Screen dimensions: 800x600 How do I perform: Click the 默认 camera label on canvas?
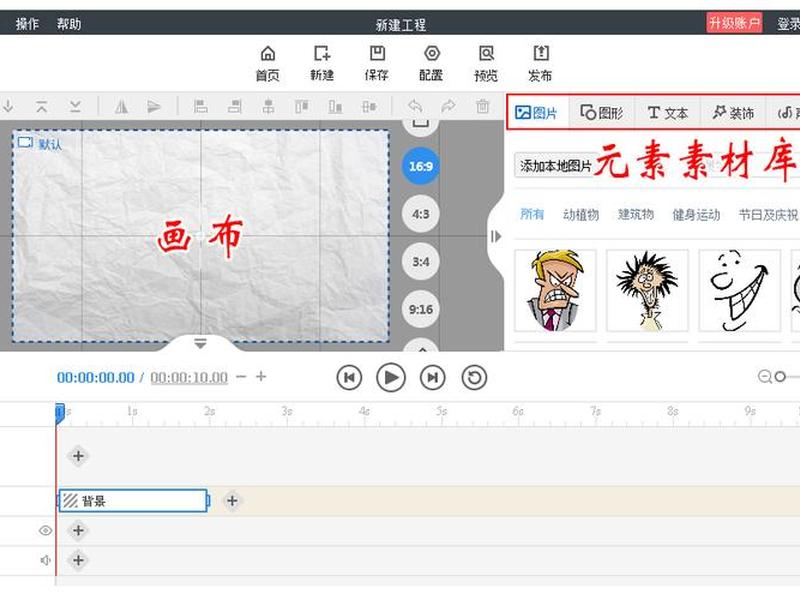pos(40,144)
